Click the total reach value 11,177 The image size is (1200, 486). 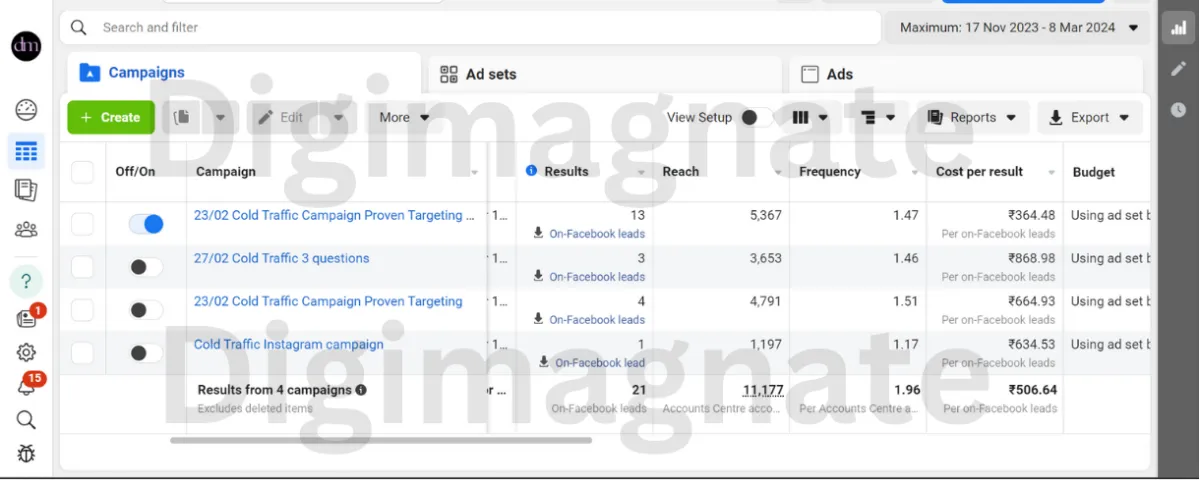click(x=763, y=390)
